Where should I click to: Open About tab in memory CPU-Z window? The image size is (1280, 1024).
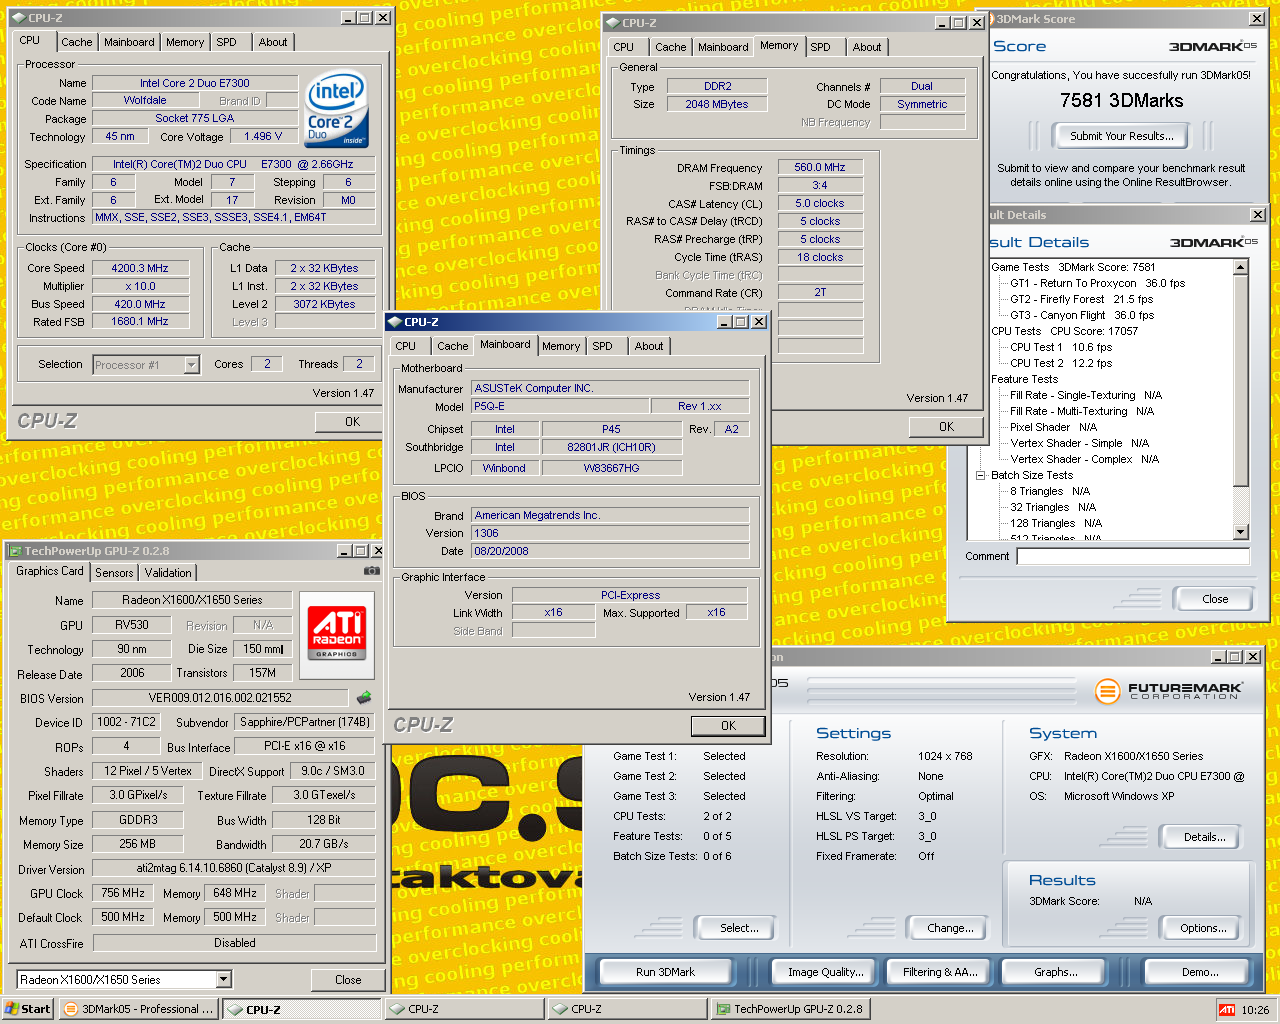click(x=867, y=47)
